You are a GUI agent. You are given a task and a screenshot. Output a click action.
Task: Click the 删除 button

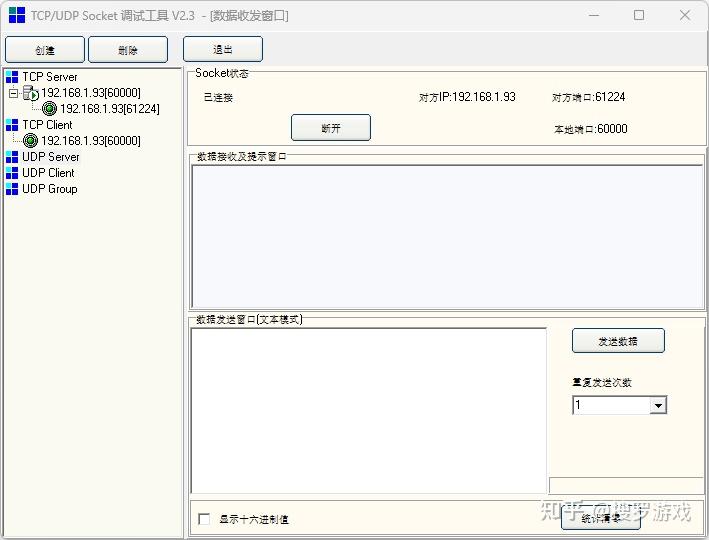click(x=128, y=50)
